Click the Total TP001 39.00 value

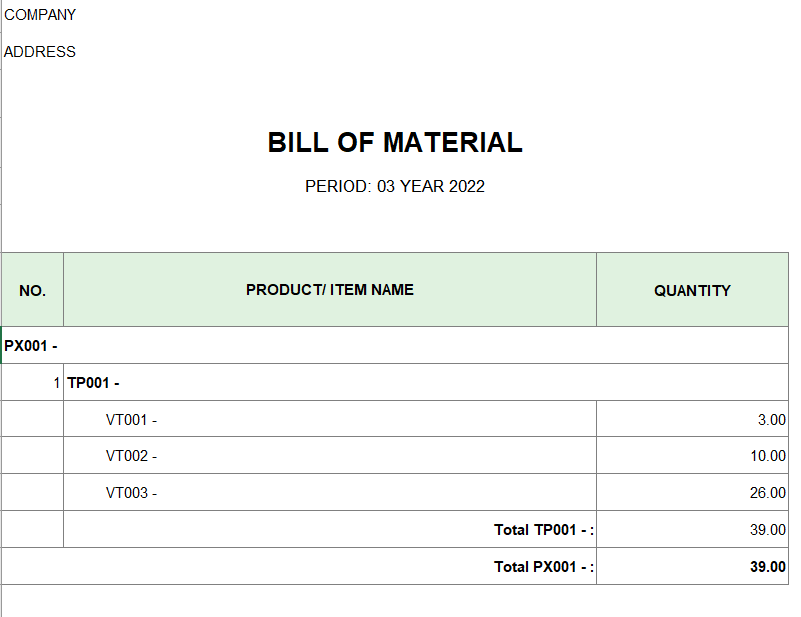692,530
